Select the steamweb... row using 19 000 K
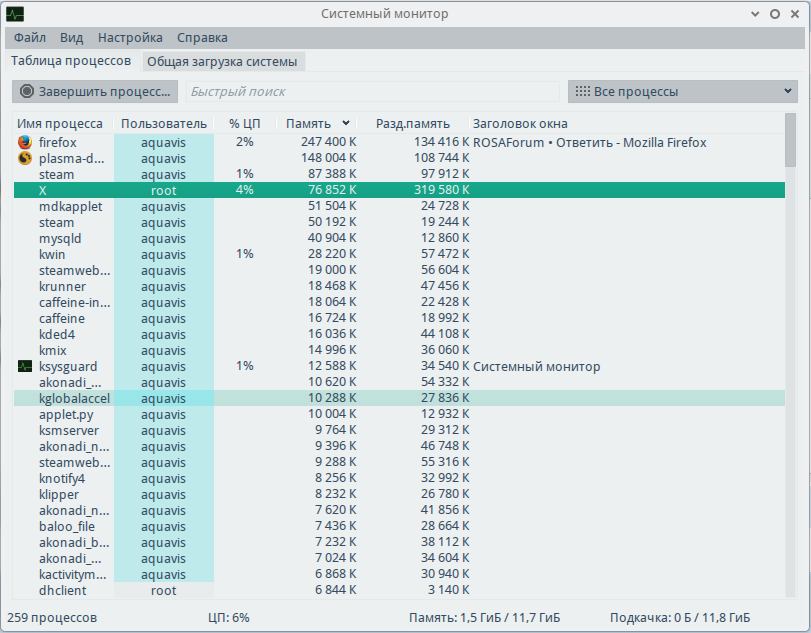 pyautogui.click(x=399, y=270)
